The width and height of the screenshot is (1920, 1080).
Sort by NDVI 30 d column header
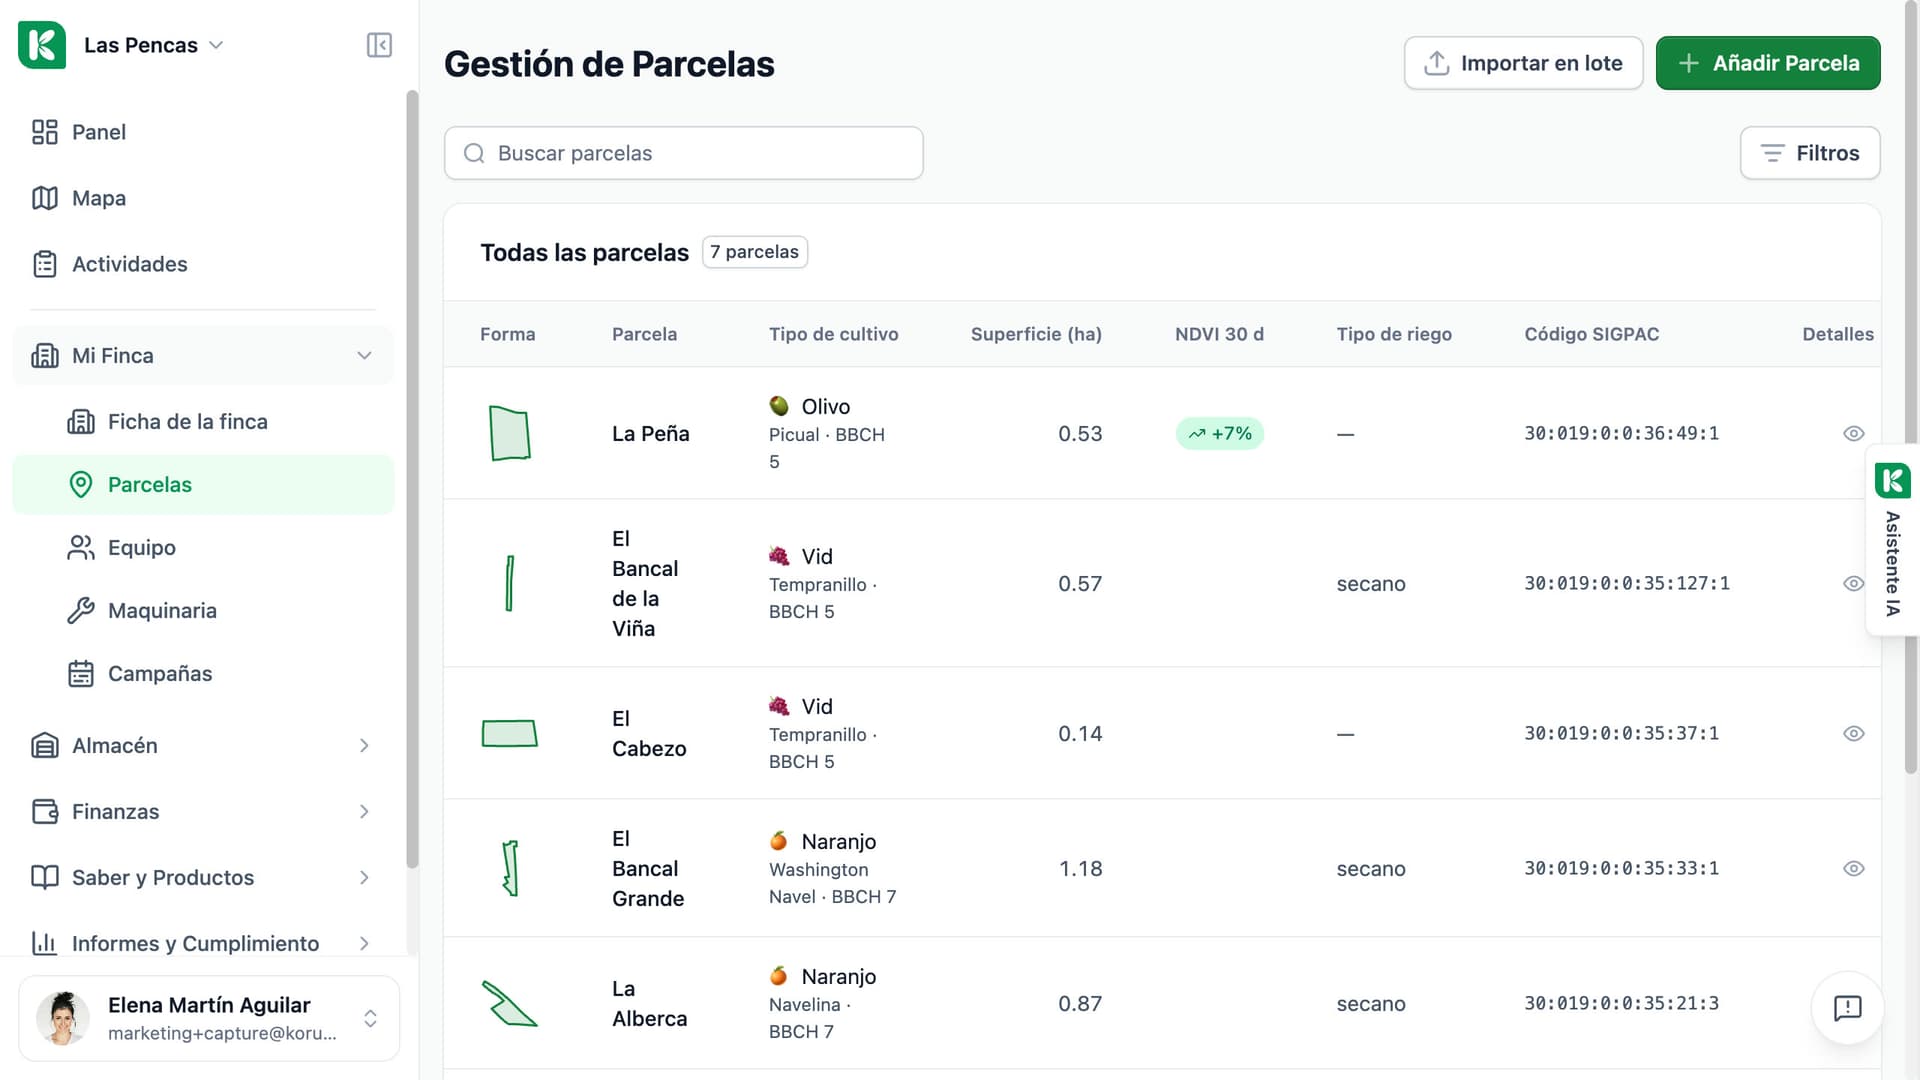[x=1219, y=334]
